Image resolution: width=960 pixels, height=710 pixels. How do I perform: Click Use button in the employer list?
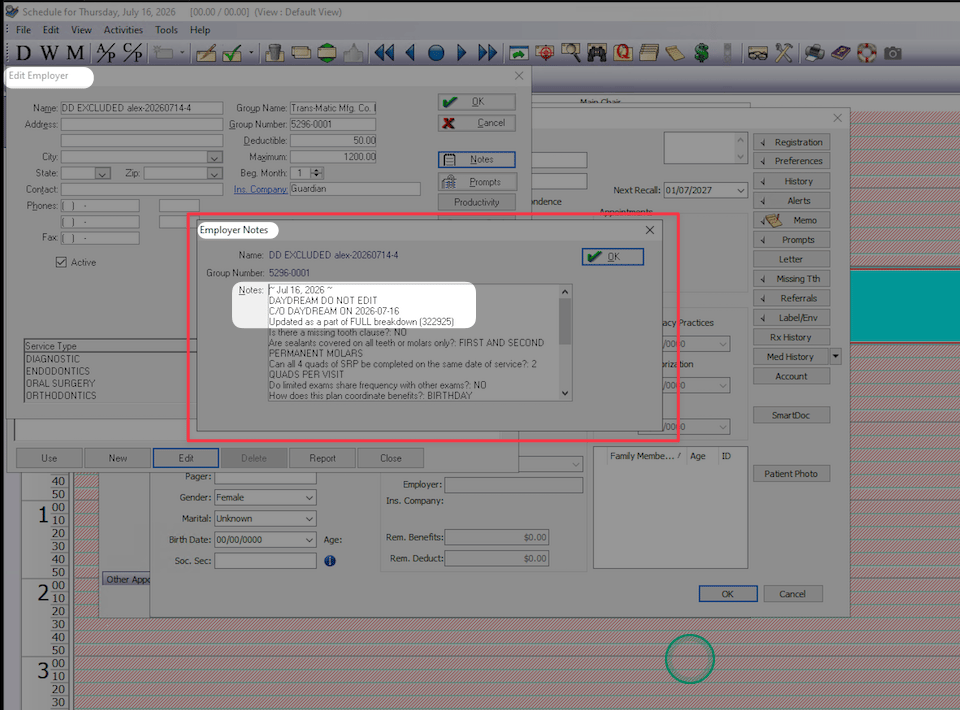(49, 458)
